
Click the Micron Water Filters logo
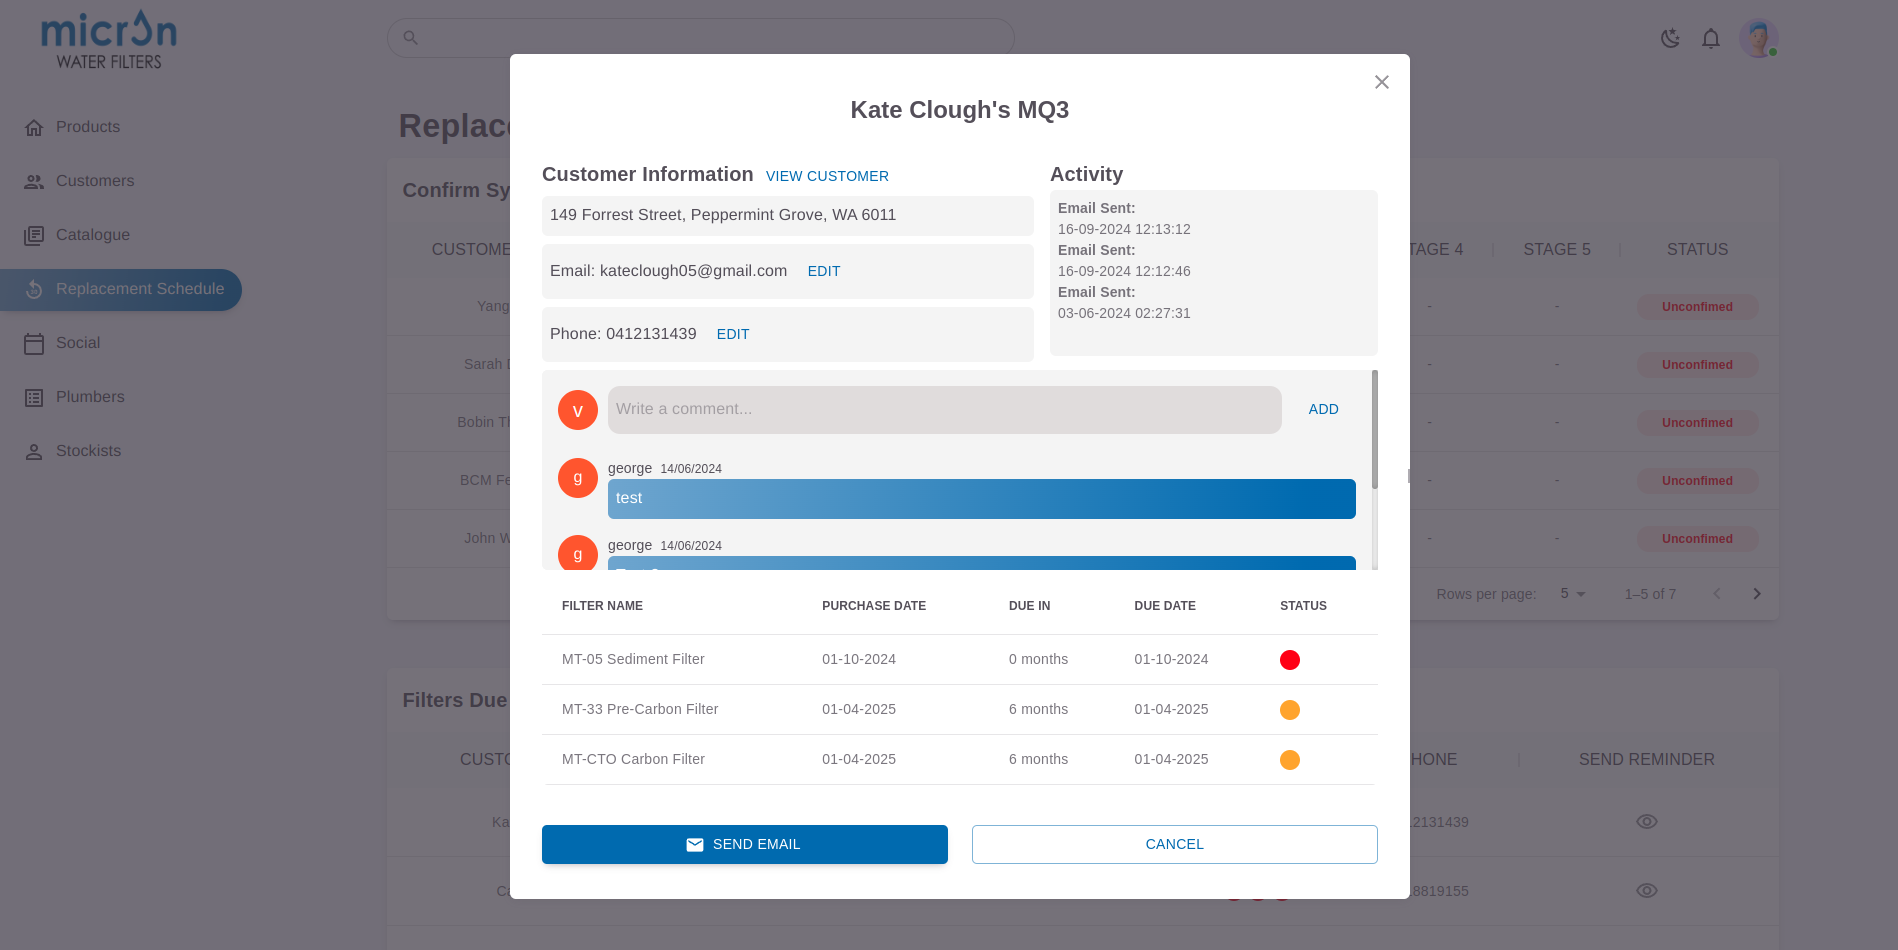(x=109, y=40)
